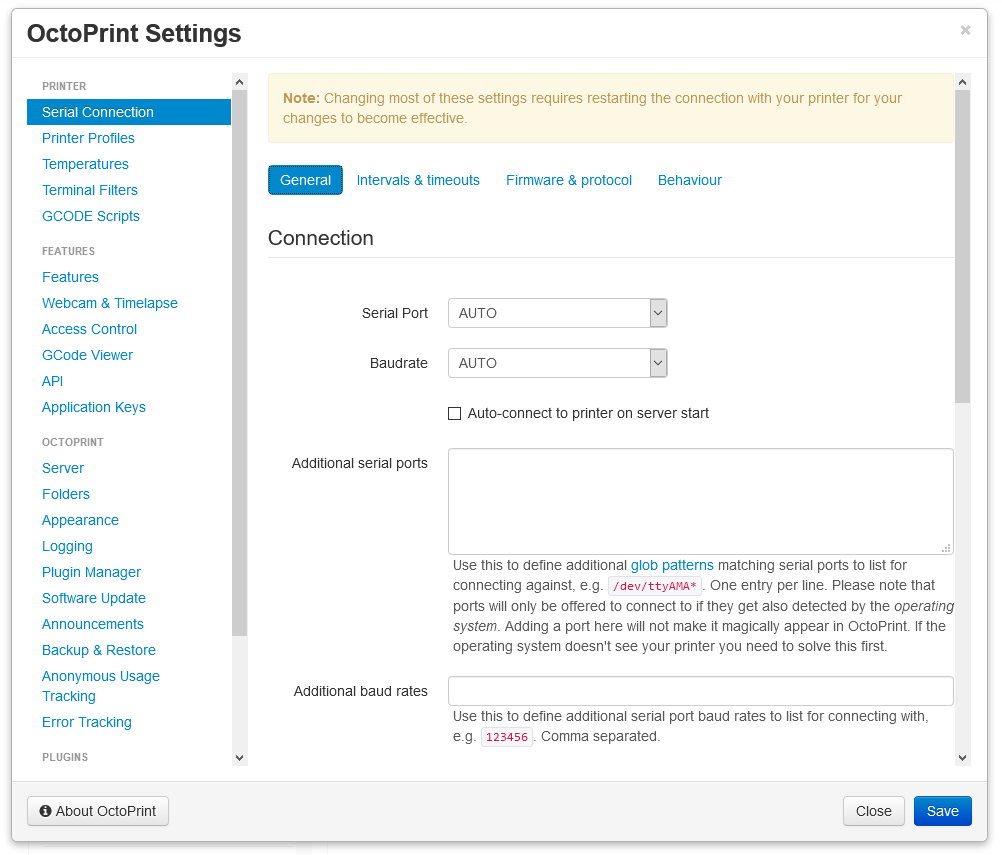Click the About OctoPrint button
Viewport: 1002px width, 855px height.
[98, 811]
